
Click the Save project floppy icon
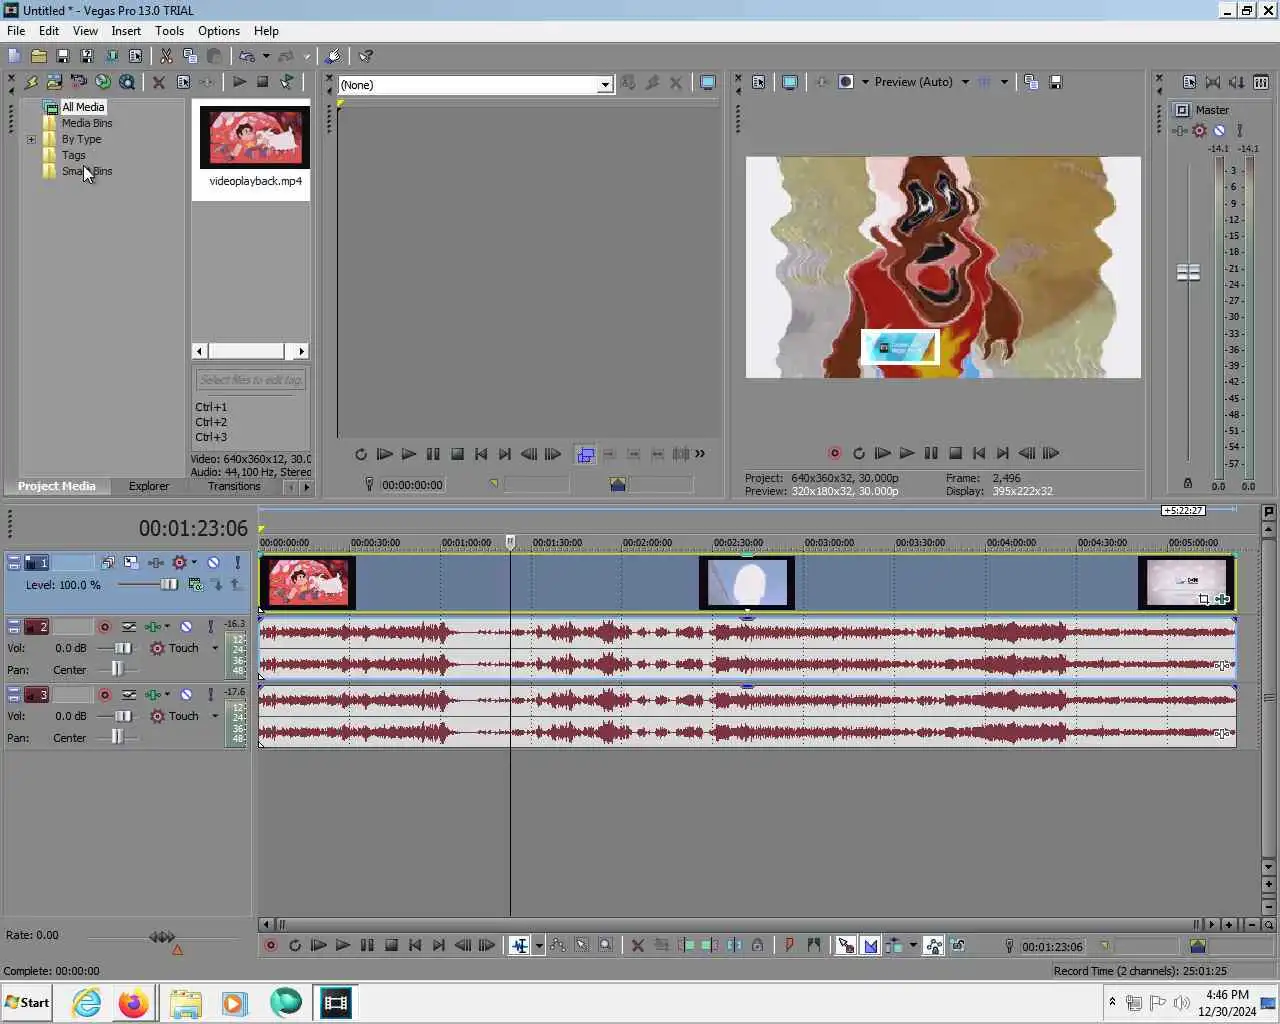coord(62,56)
